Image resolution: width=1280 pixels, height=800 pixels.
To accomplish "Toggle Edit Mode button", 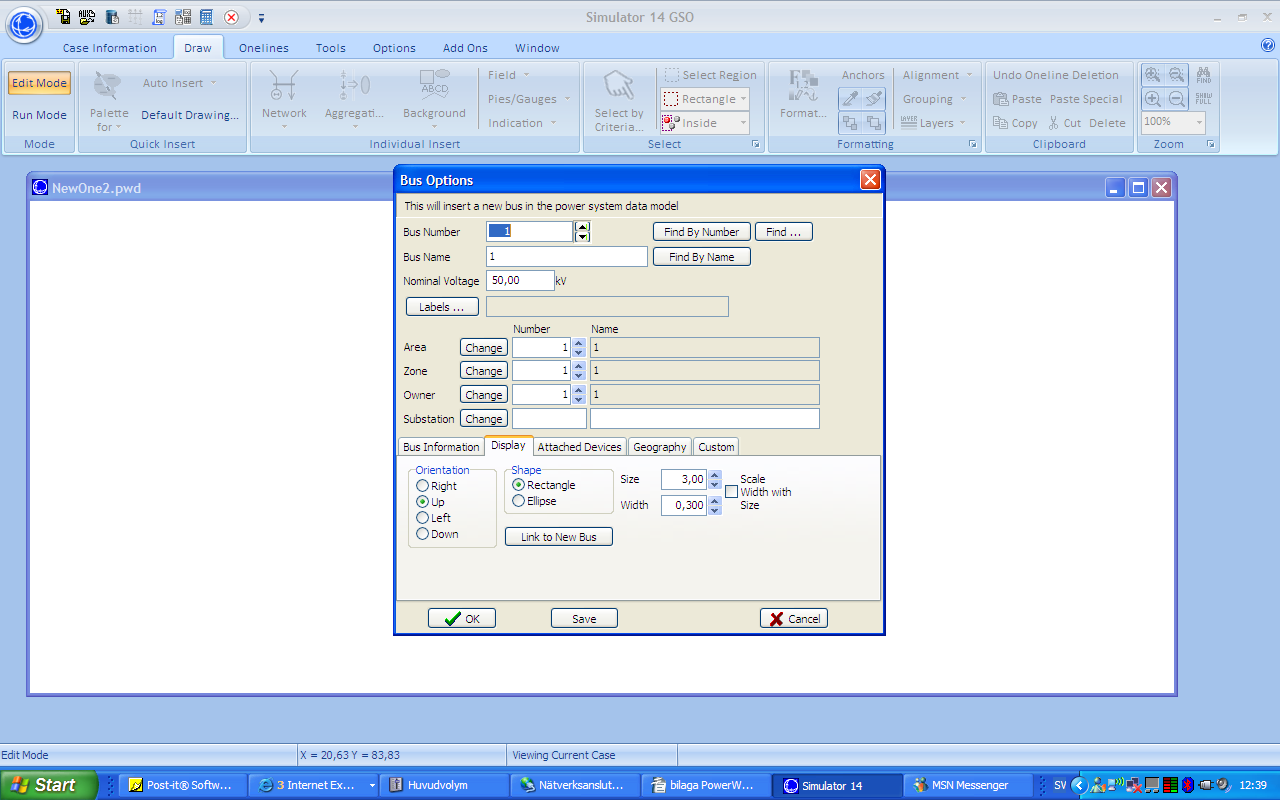I will point(40,83).
